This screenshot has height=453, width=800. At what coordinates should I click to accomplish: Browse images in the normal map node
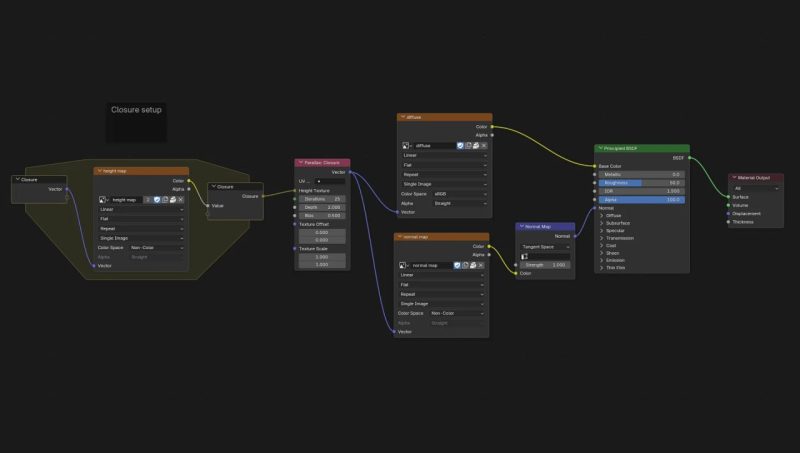pyautogui.click(x=404, y=265)
